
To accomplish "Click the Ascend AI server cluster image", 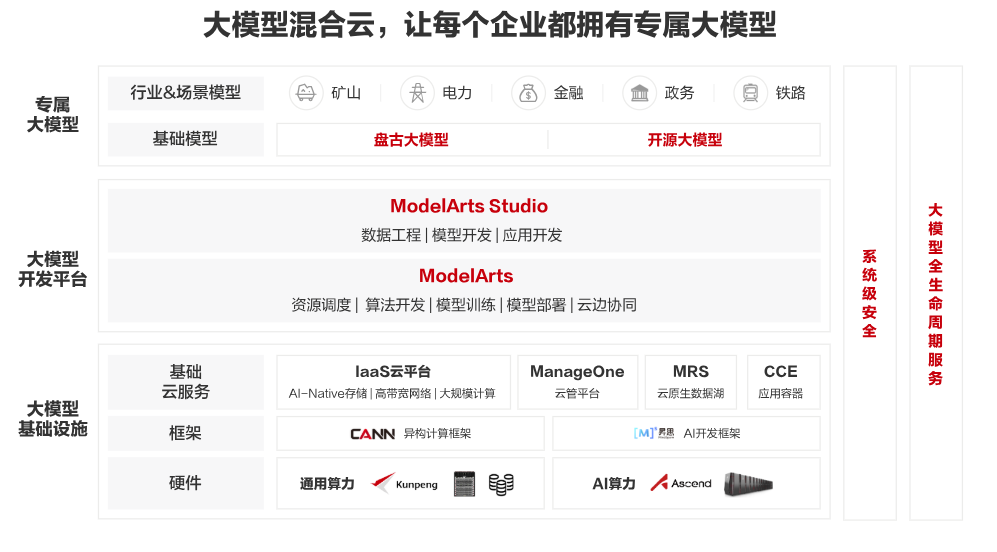I will (x=748, y=484).
